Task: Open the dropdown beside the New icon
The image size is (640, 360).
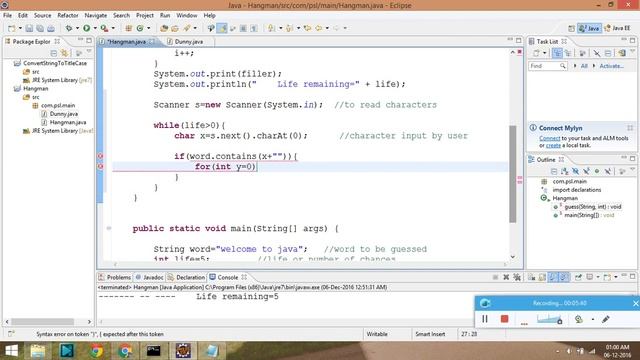Action: 20,28
